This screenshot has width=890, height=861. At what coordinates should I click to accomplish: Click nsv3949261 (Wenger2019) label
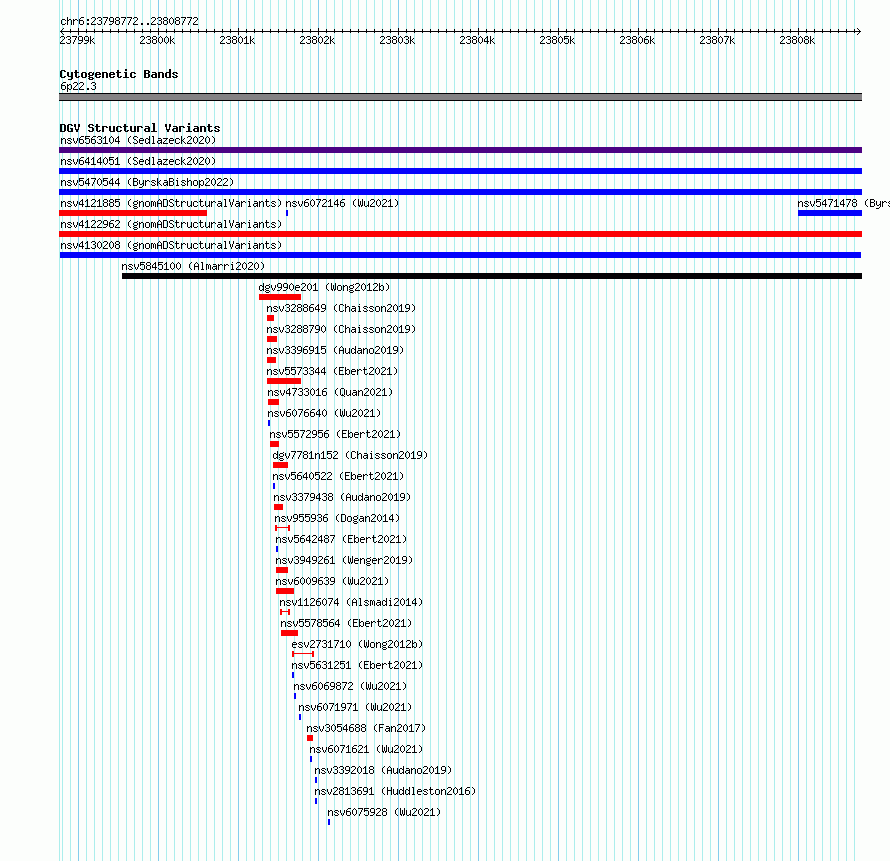[x=344, y=560]
